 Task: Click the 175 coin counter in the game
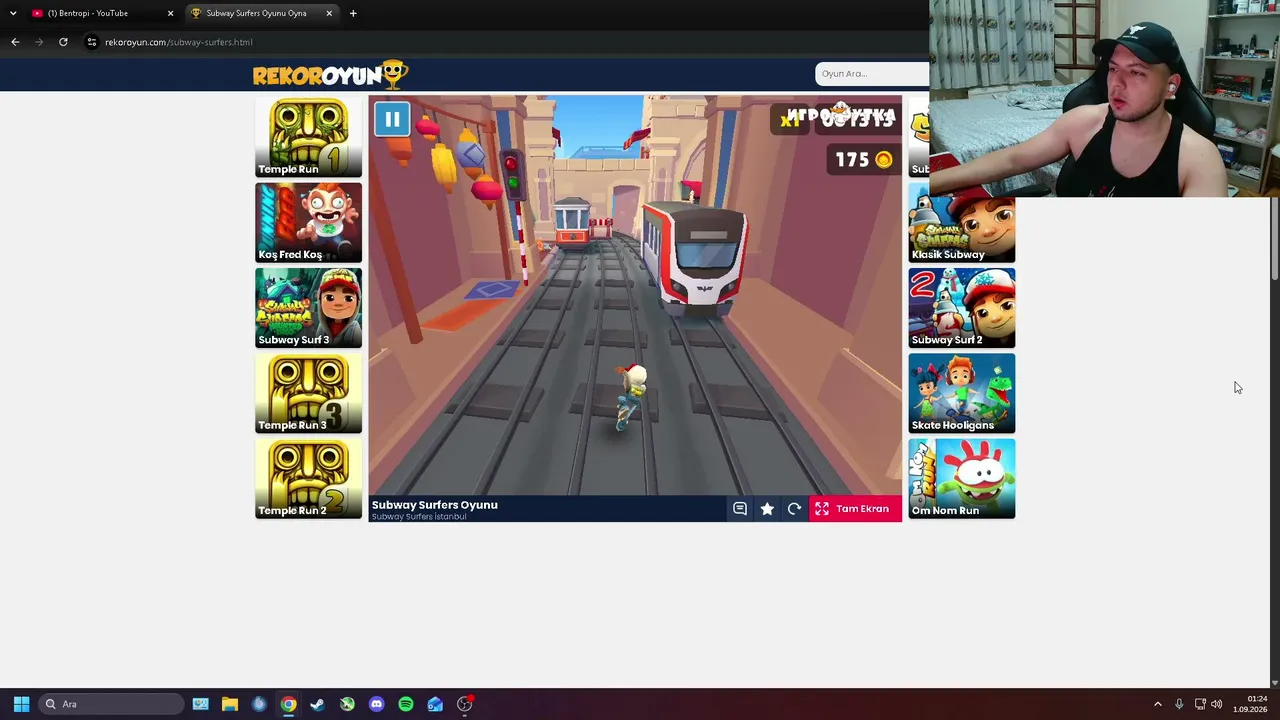coord(863,160)
